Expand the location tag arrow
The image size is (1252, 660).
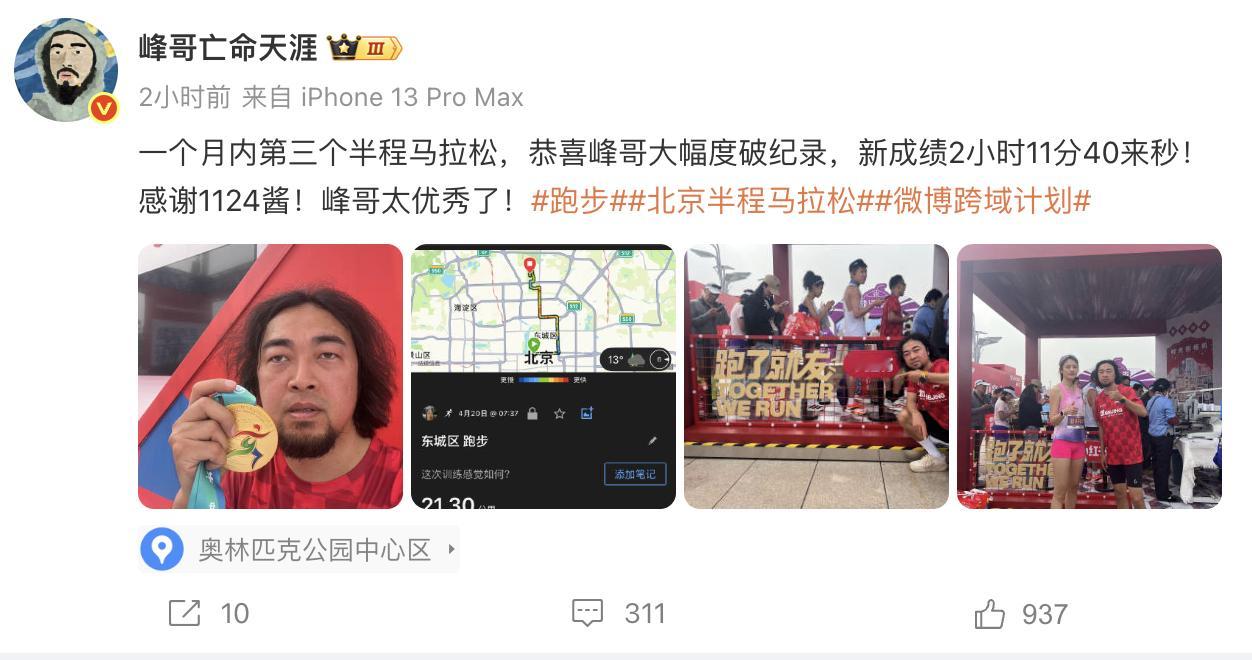pyautogui.click(x=451, y=549)
